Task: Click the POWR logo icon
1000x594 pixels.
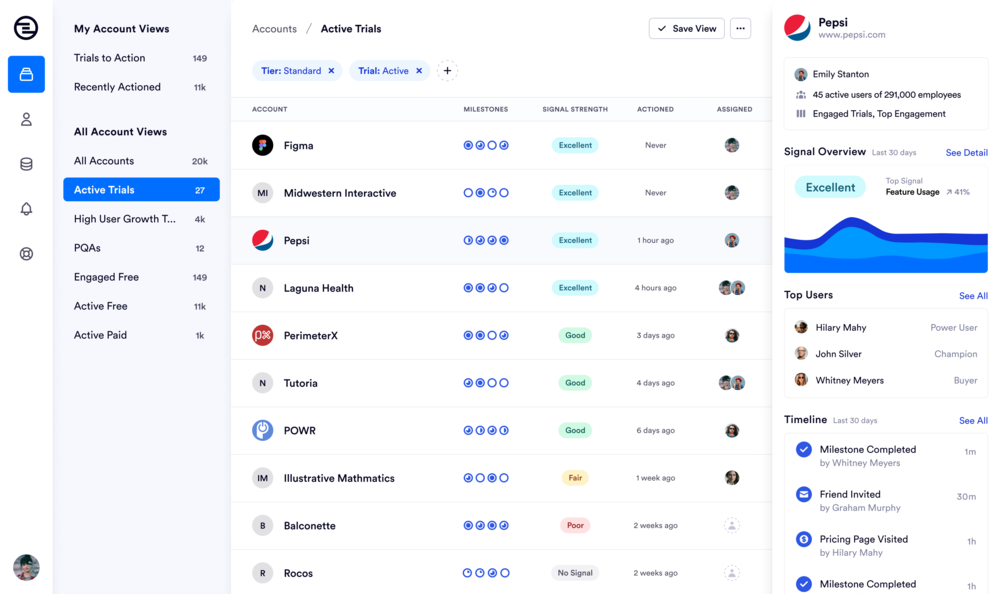Action: [263, 431]
